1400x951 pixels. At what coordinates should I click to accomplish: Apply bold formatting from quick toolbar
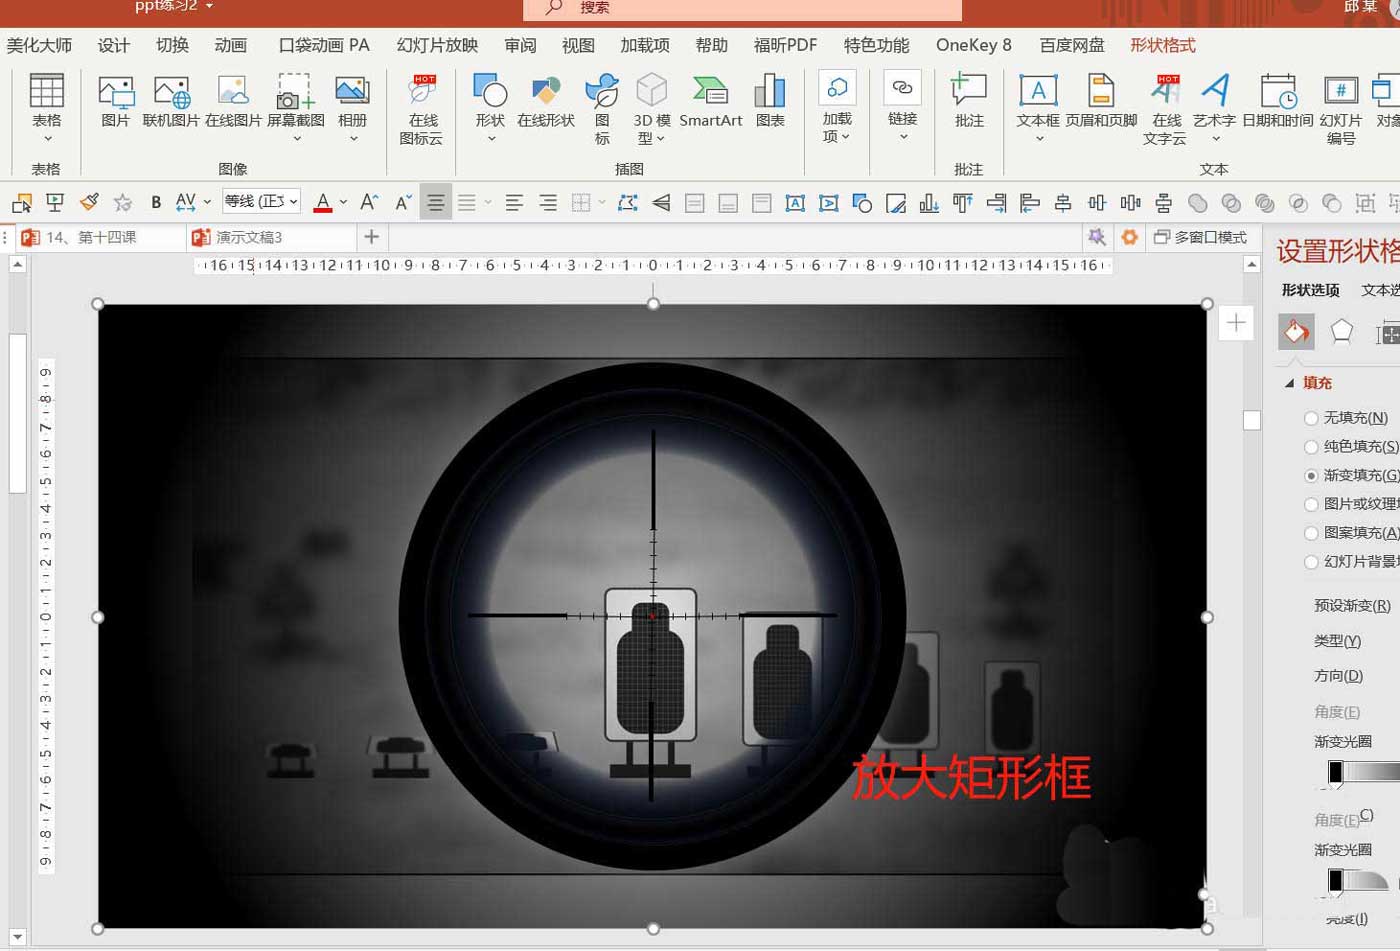pyautogui.click(x=156, y=202)
